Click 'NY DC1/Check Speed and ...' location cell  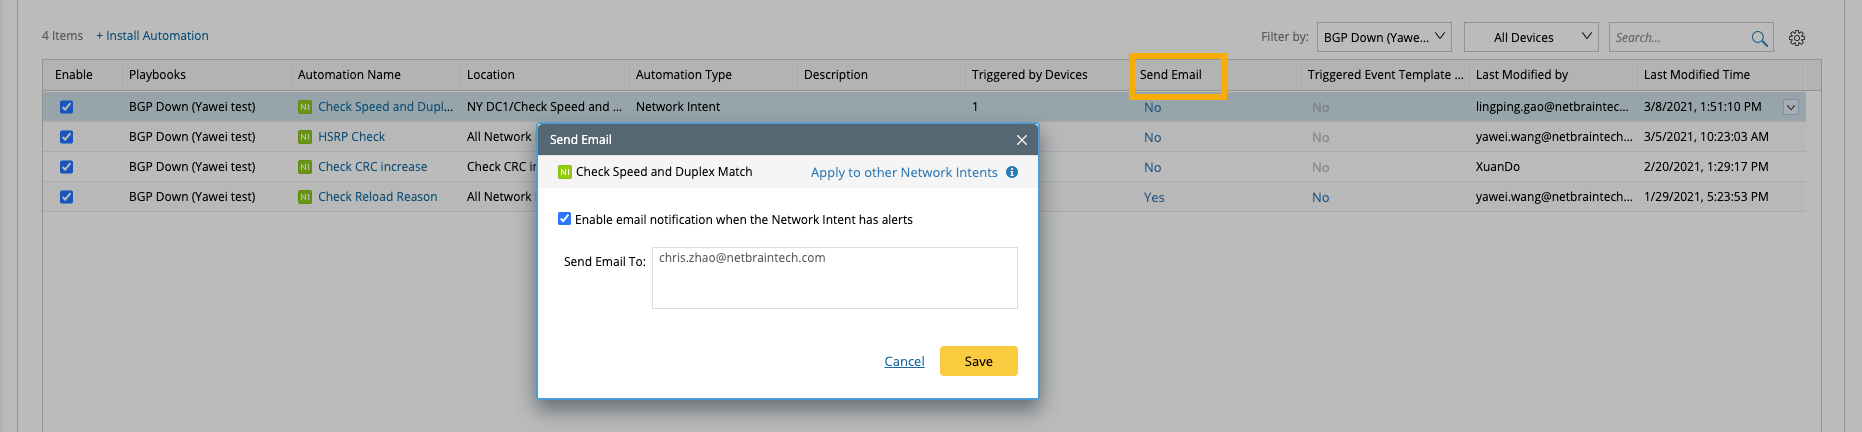tap(544, 107)
